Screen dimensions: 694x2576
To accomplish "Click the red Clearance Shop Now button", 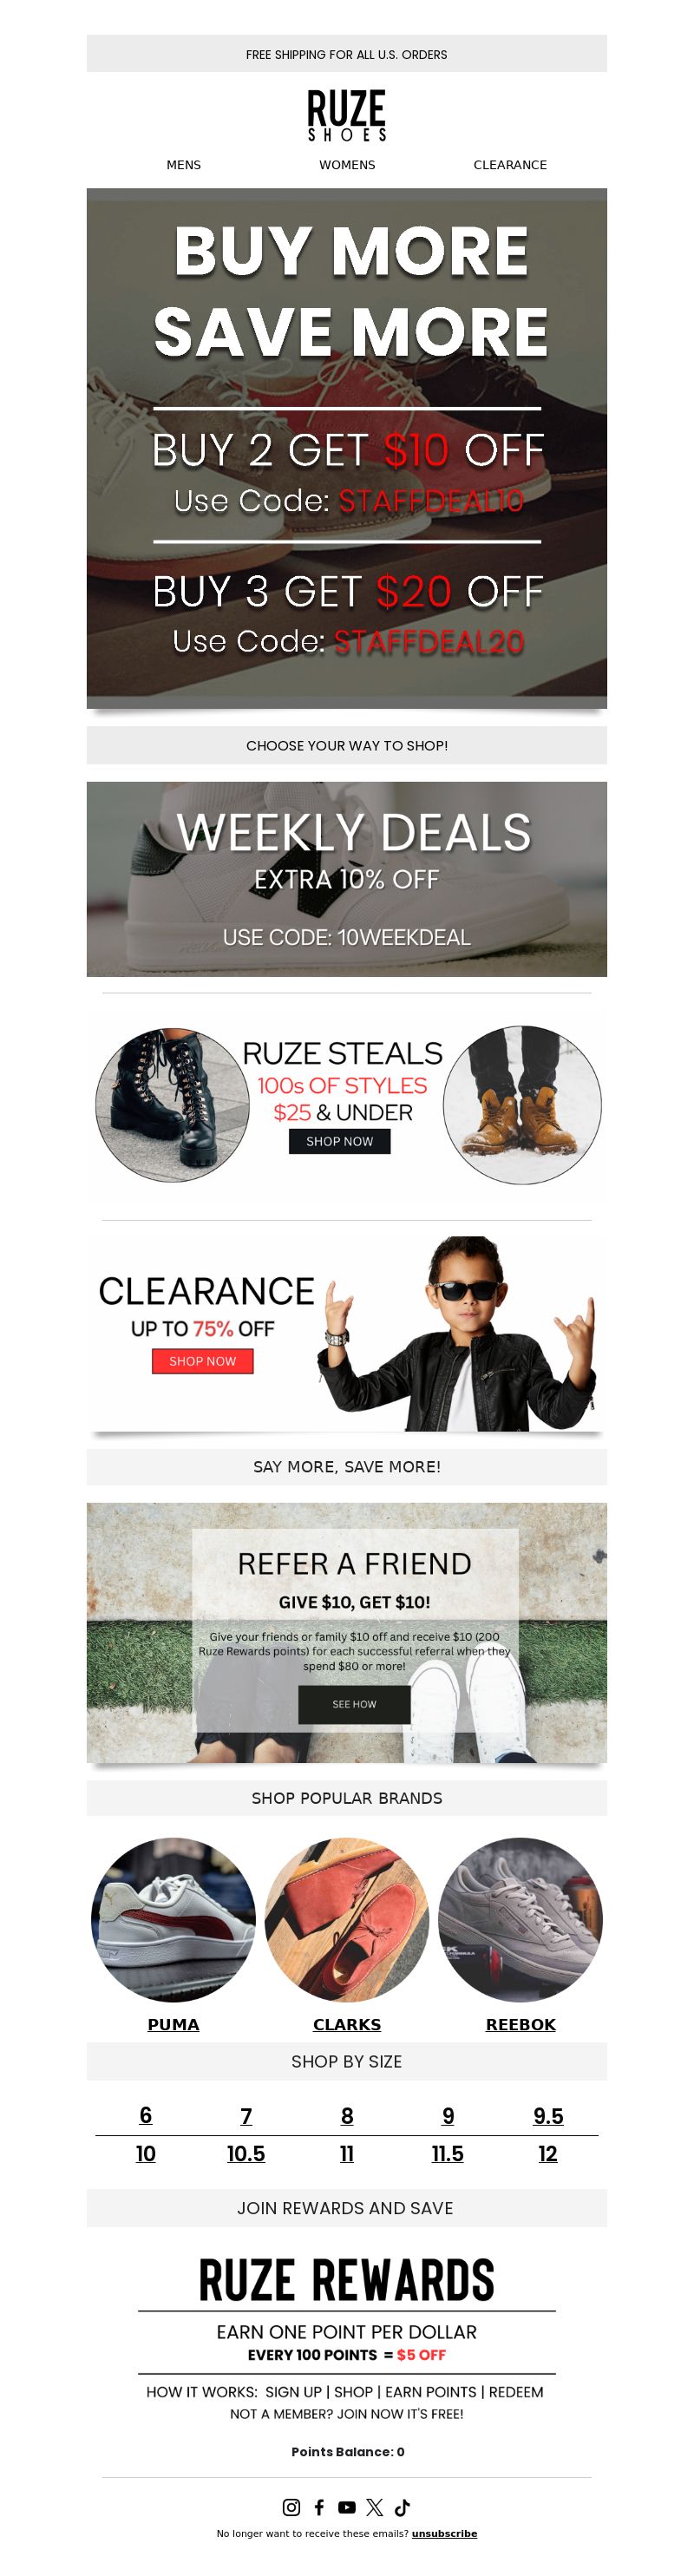I will tap(203, 1361).
